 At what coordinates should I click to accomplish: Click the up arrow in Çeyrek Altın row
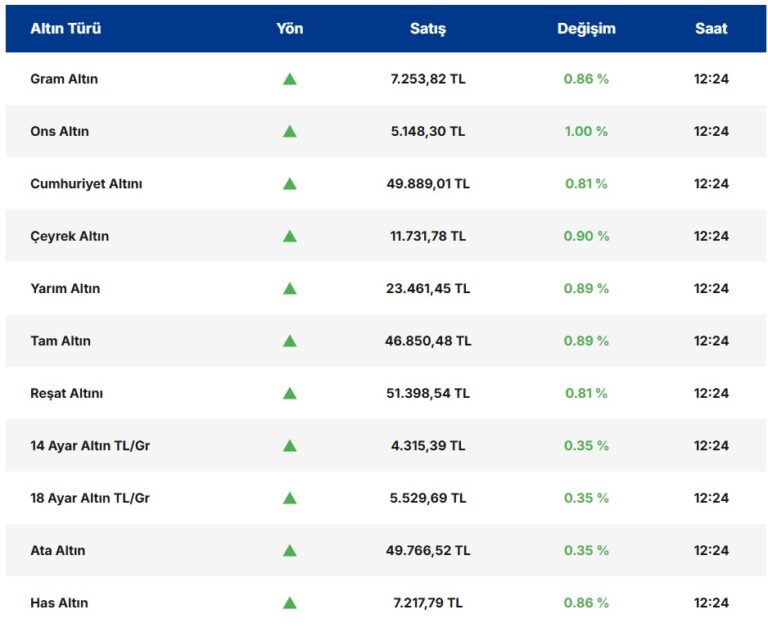[289, 236]
